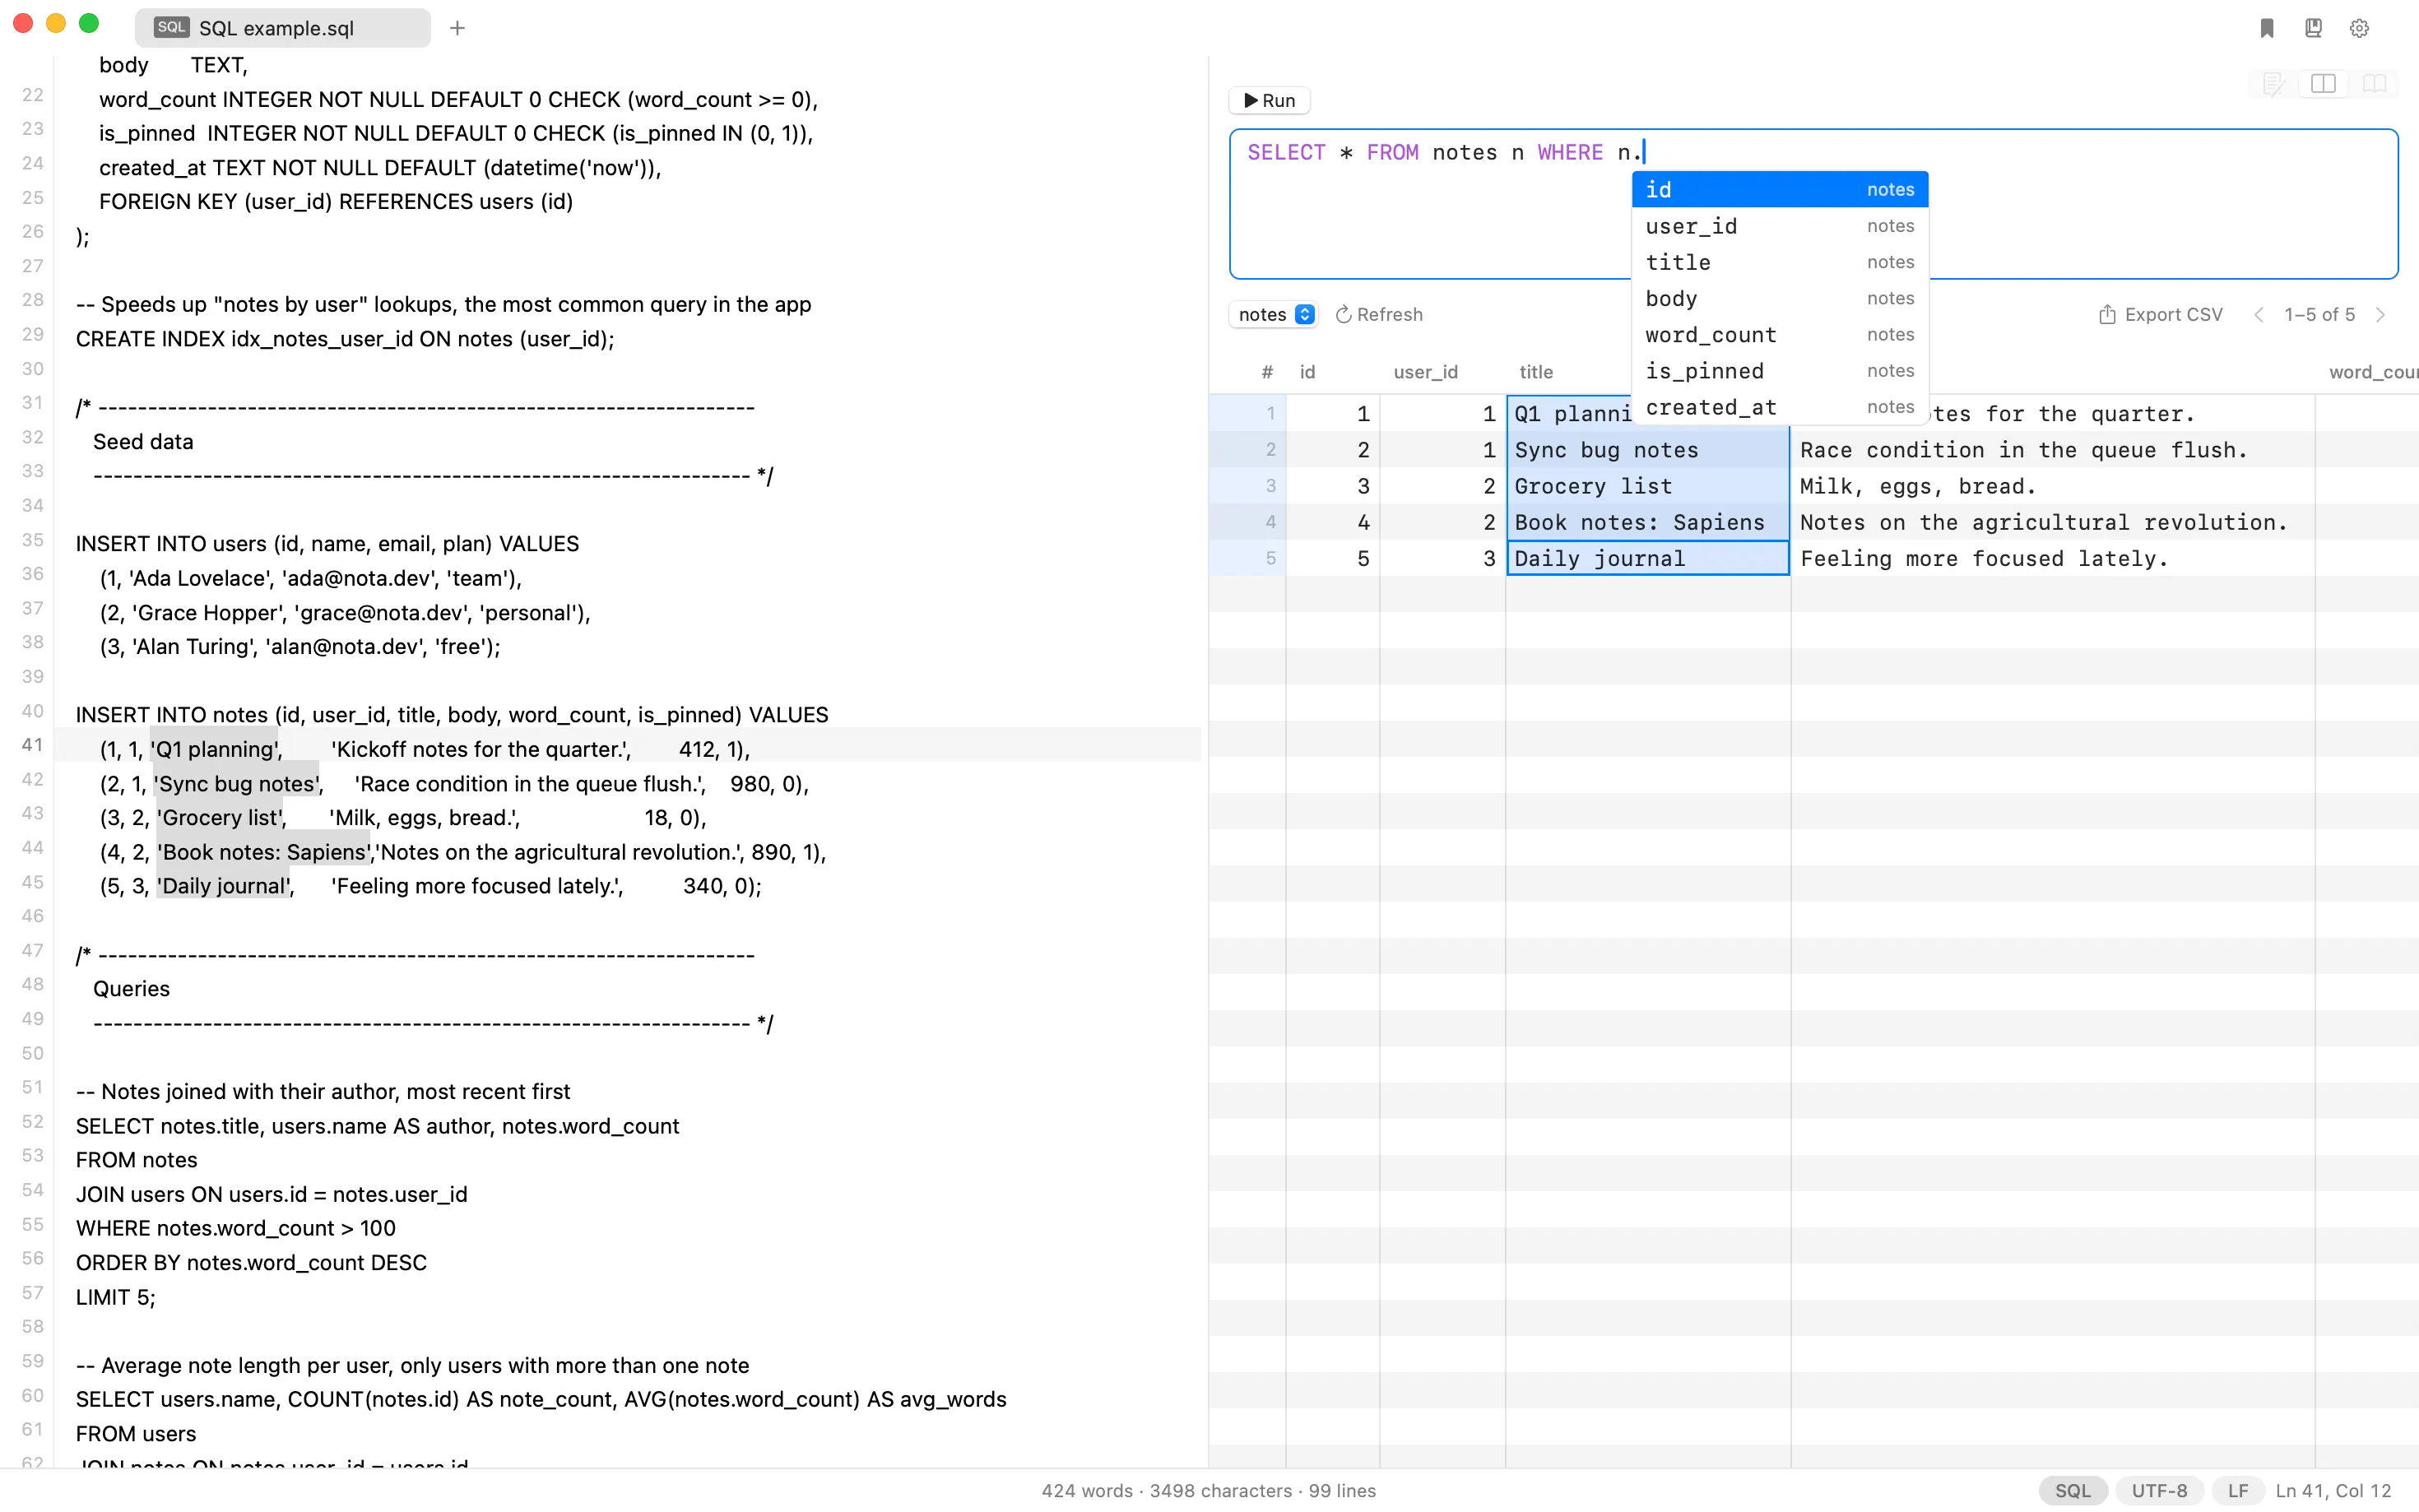This screenshot has width=2419, height=1512.
Task: Click 'Notes on the agricultural revolution.' cell
Action: pyautogui.click(x=2052, y=522)
